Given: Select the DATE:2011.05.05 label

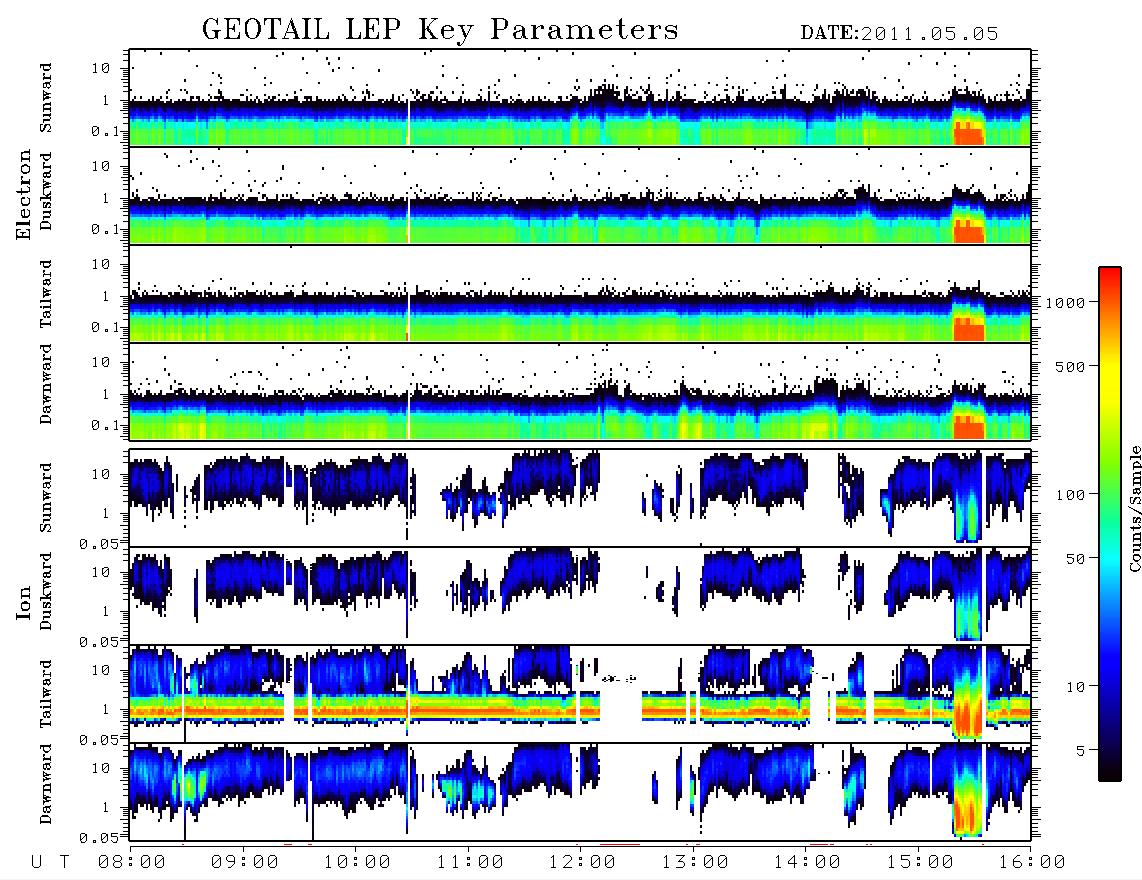Looking at the screenshot, I should (899, 34).
